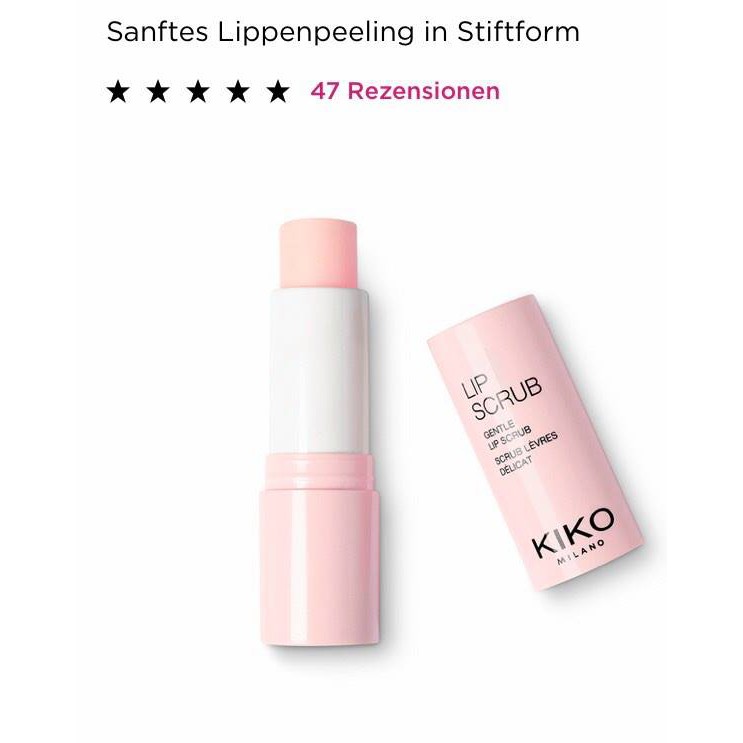Click the lip scrub stick product image

pyautogui.click(x=320, y=431)
